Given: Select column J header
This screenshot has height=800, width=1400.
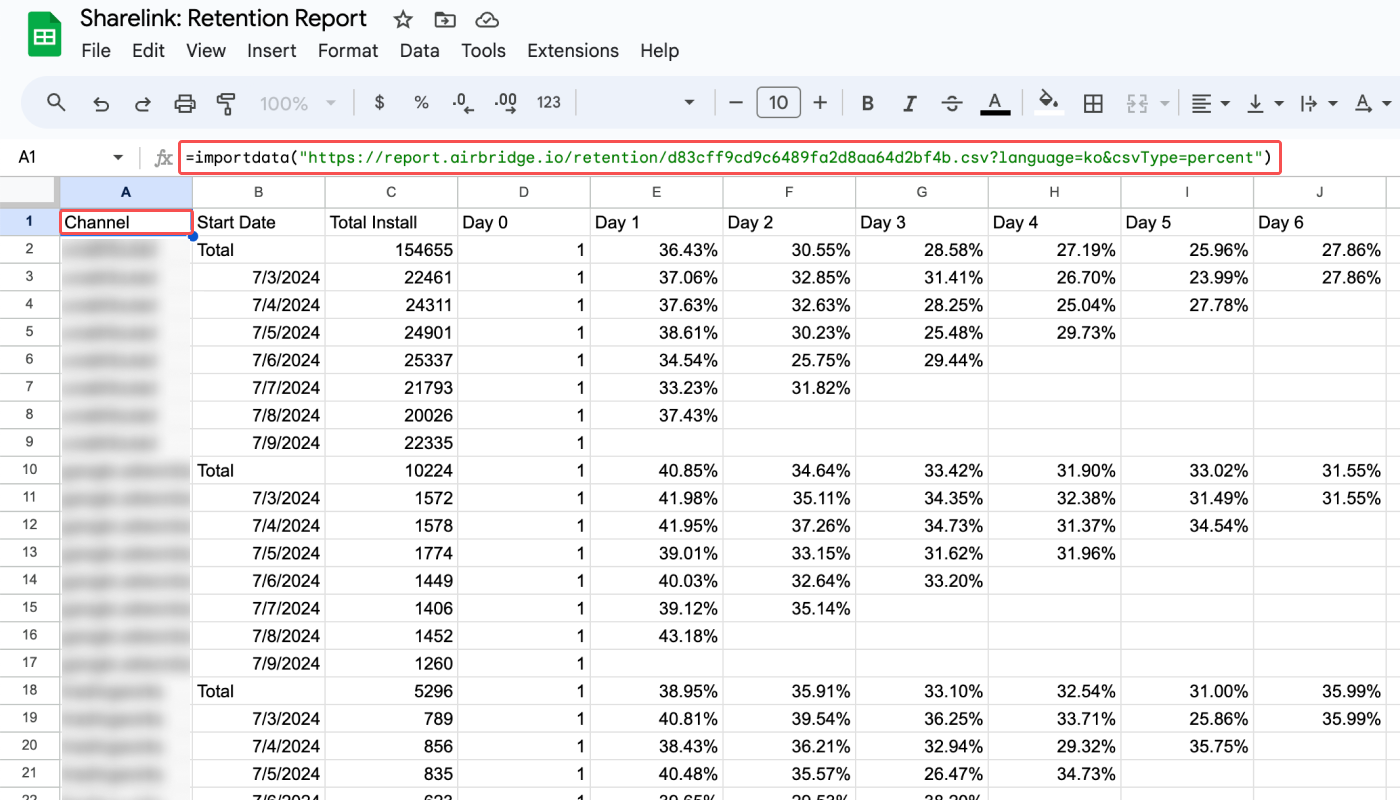Looking at the screenshot, I should coord(1320,192).
